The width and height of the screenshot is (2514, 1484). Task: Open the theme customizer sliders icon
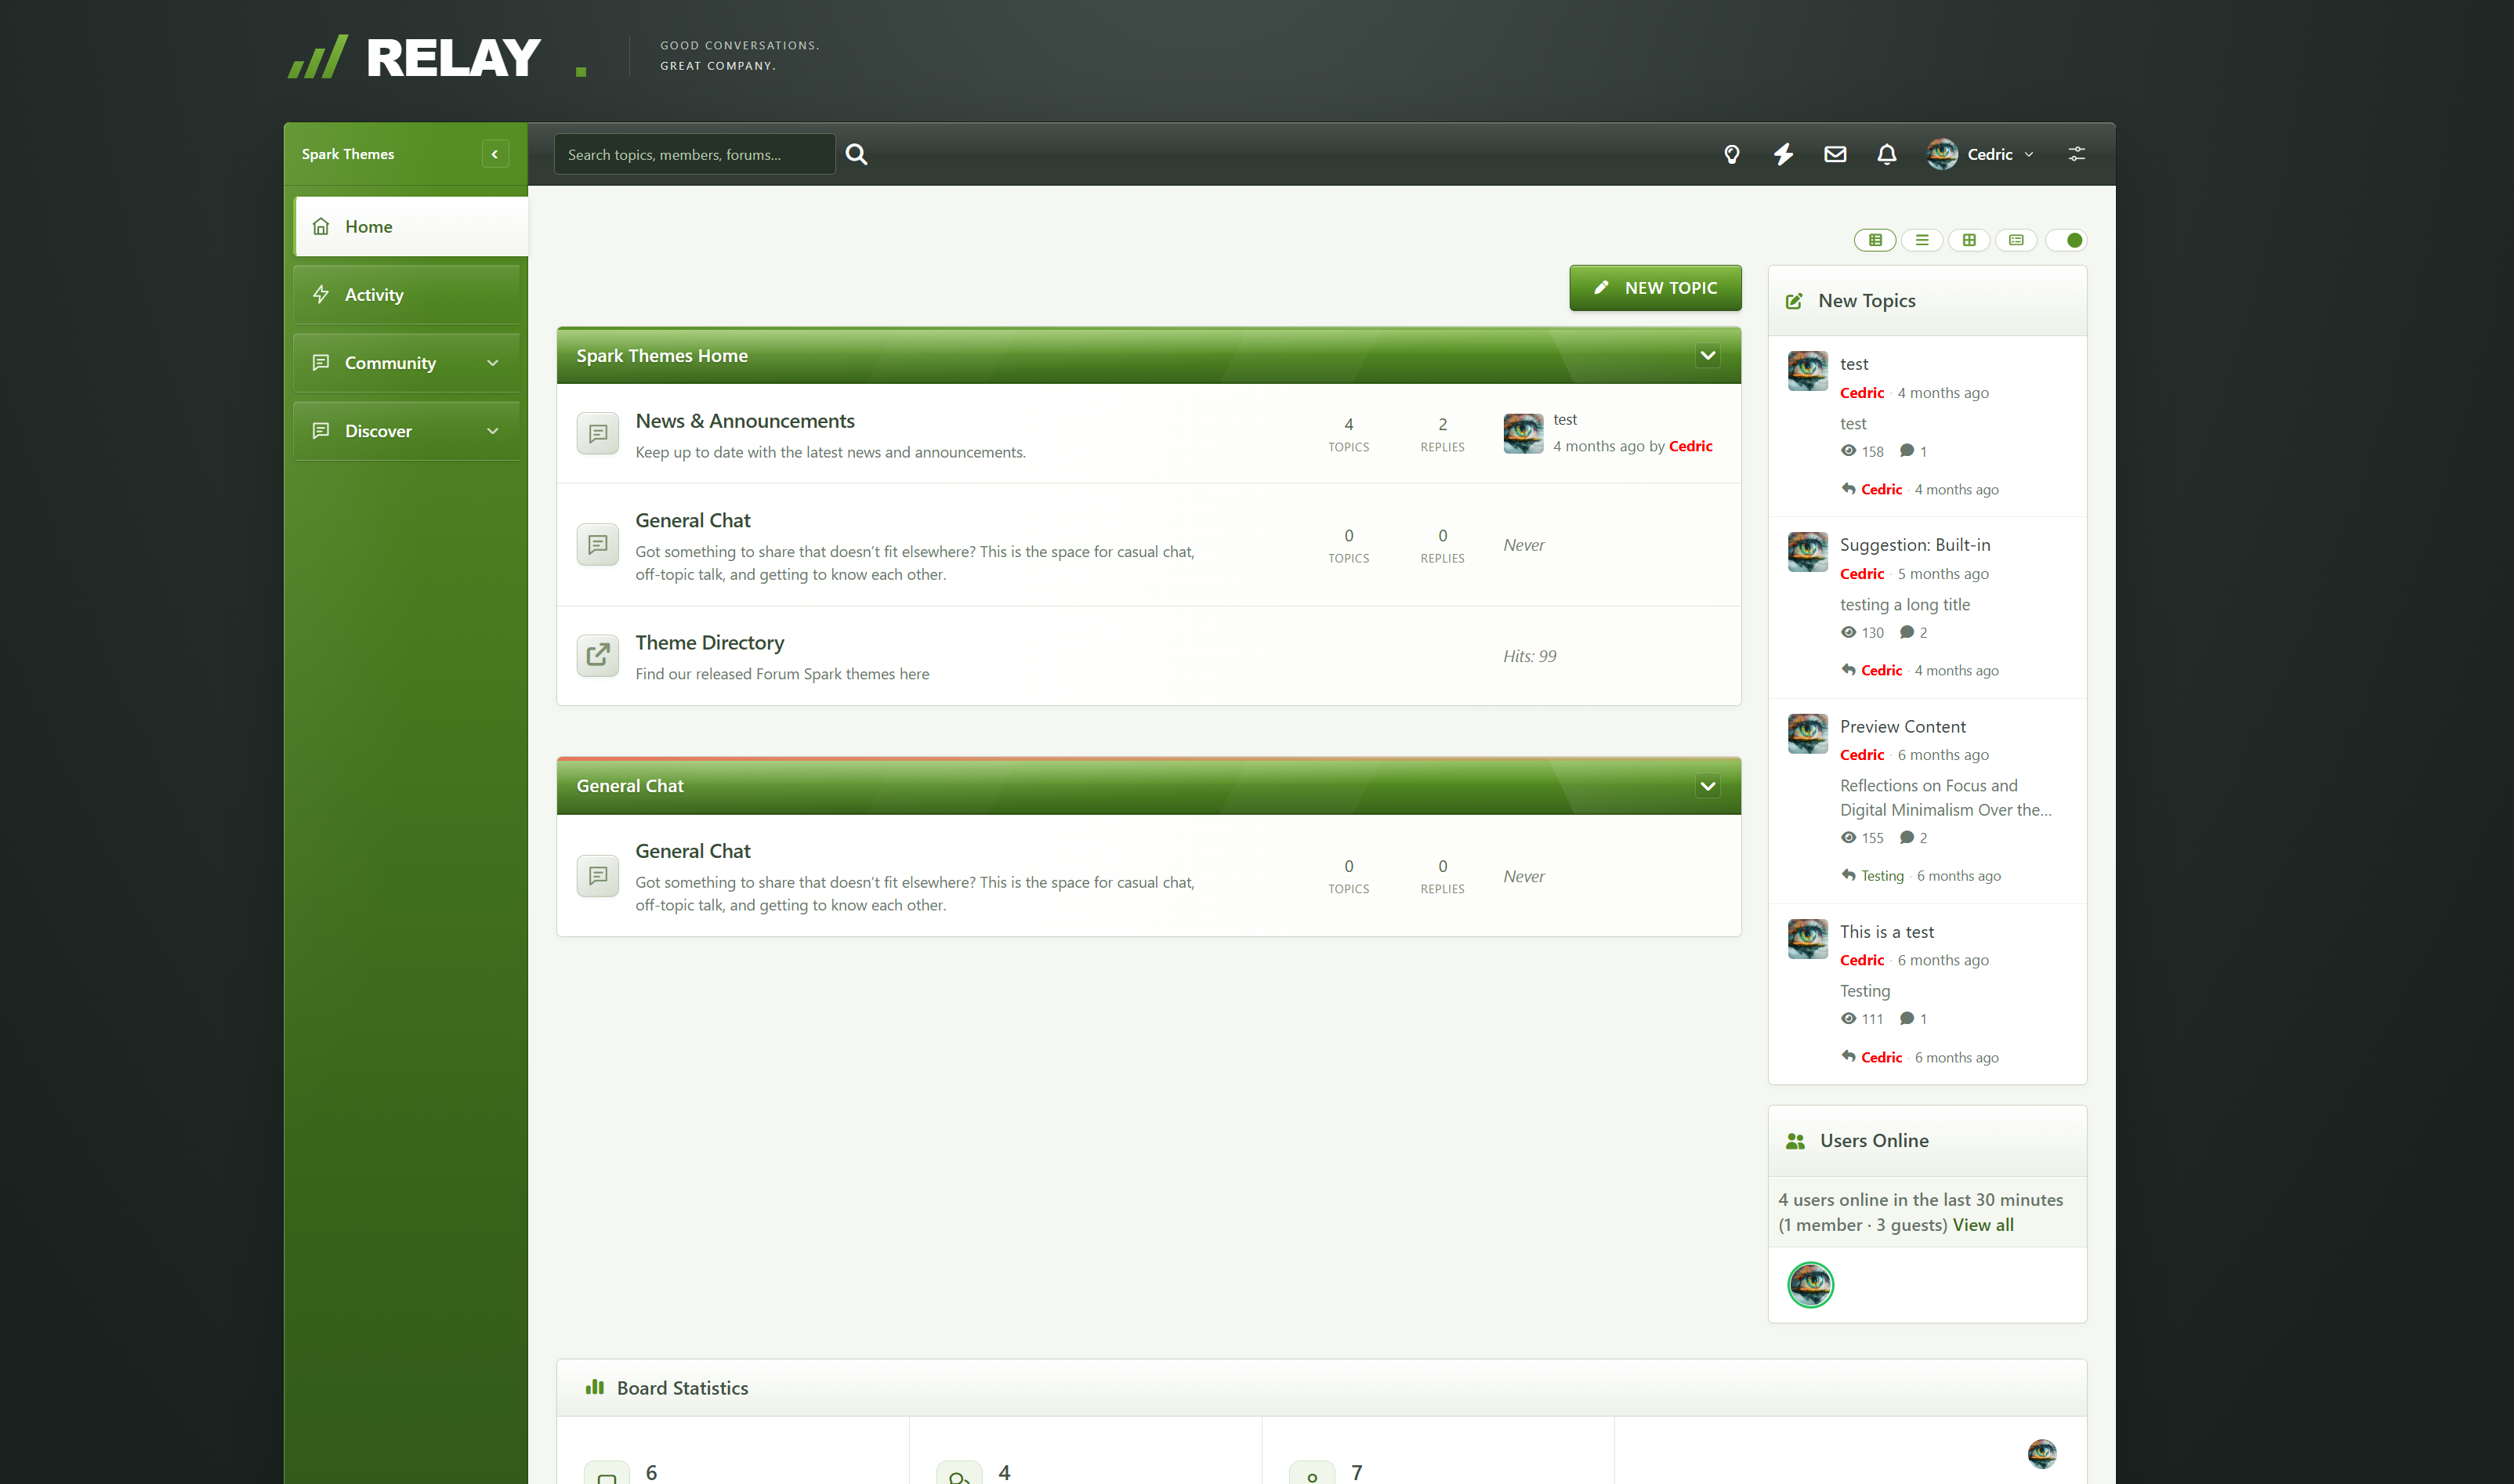[x=2077, y=154]
